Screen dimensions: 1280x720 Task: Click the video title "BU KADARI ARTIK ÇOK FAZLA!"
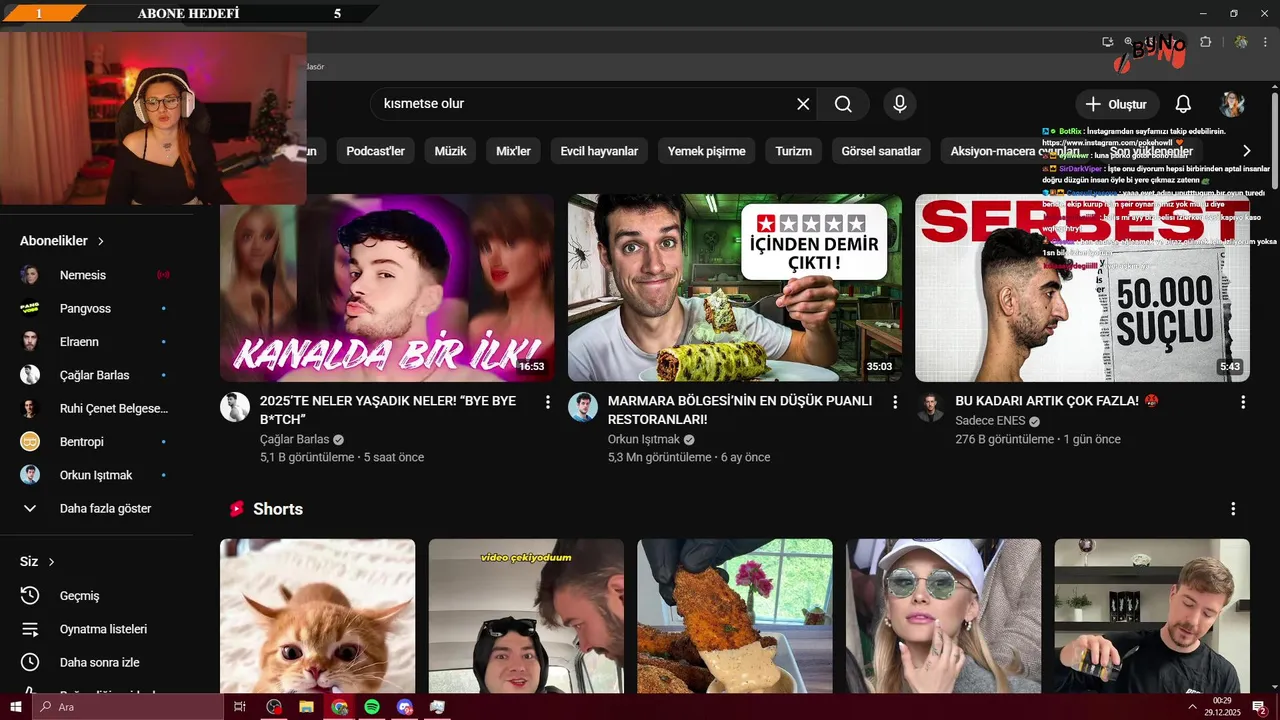pos(1047,401)
